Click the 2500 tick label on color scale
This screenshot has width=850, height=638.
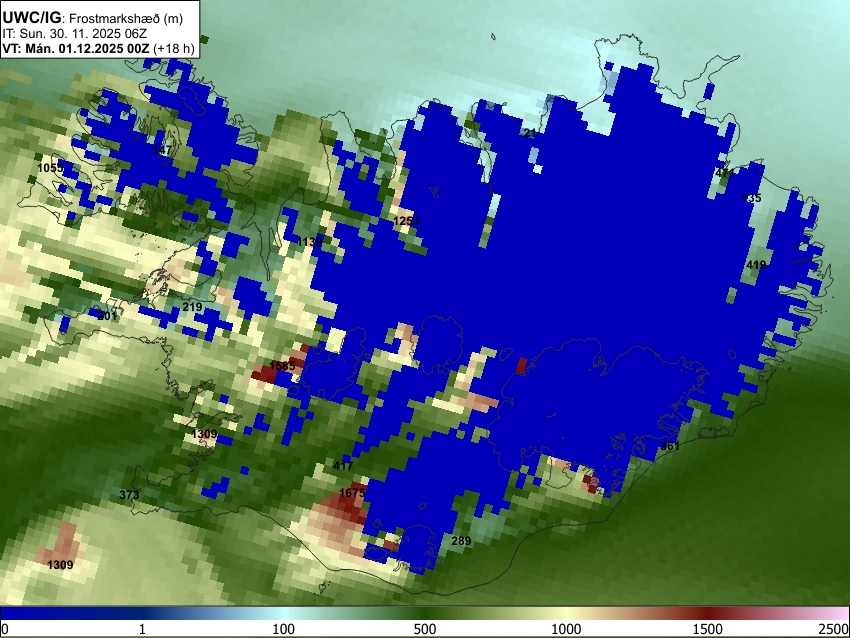pyautogui.click(x=834, y=629)
